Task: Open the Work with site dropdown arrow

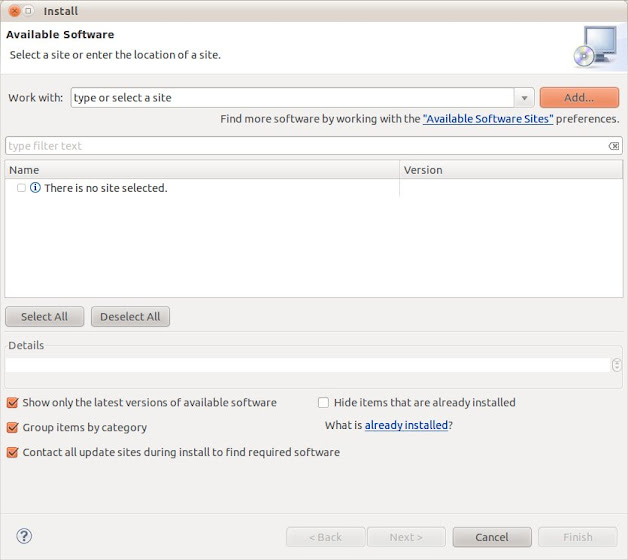Action: [524, 98]
